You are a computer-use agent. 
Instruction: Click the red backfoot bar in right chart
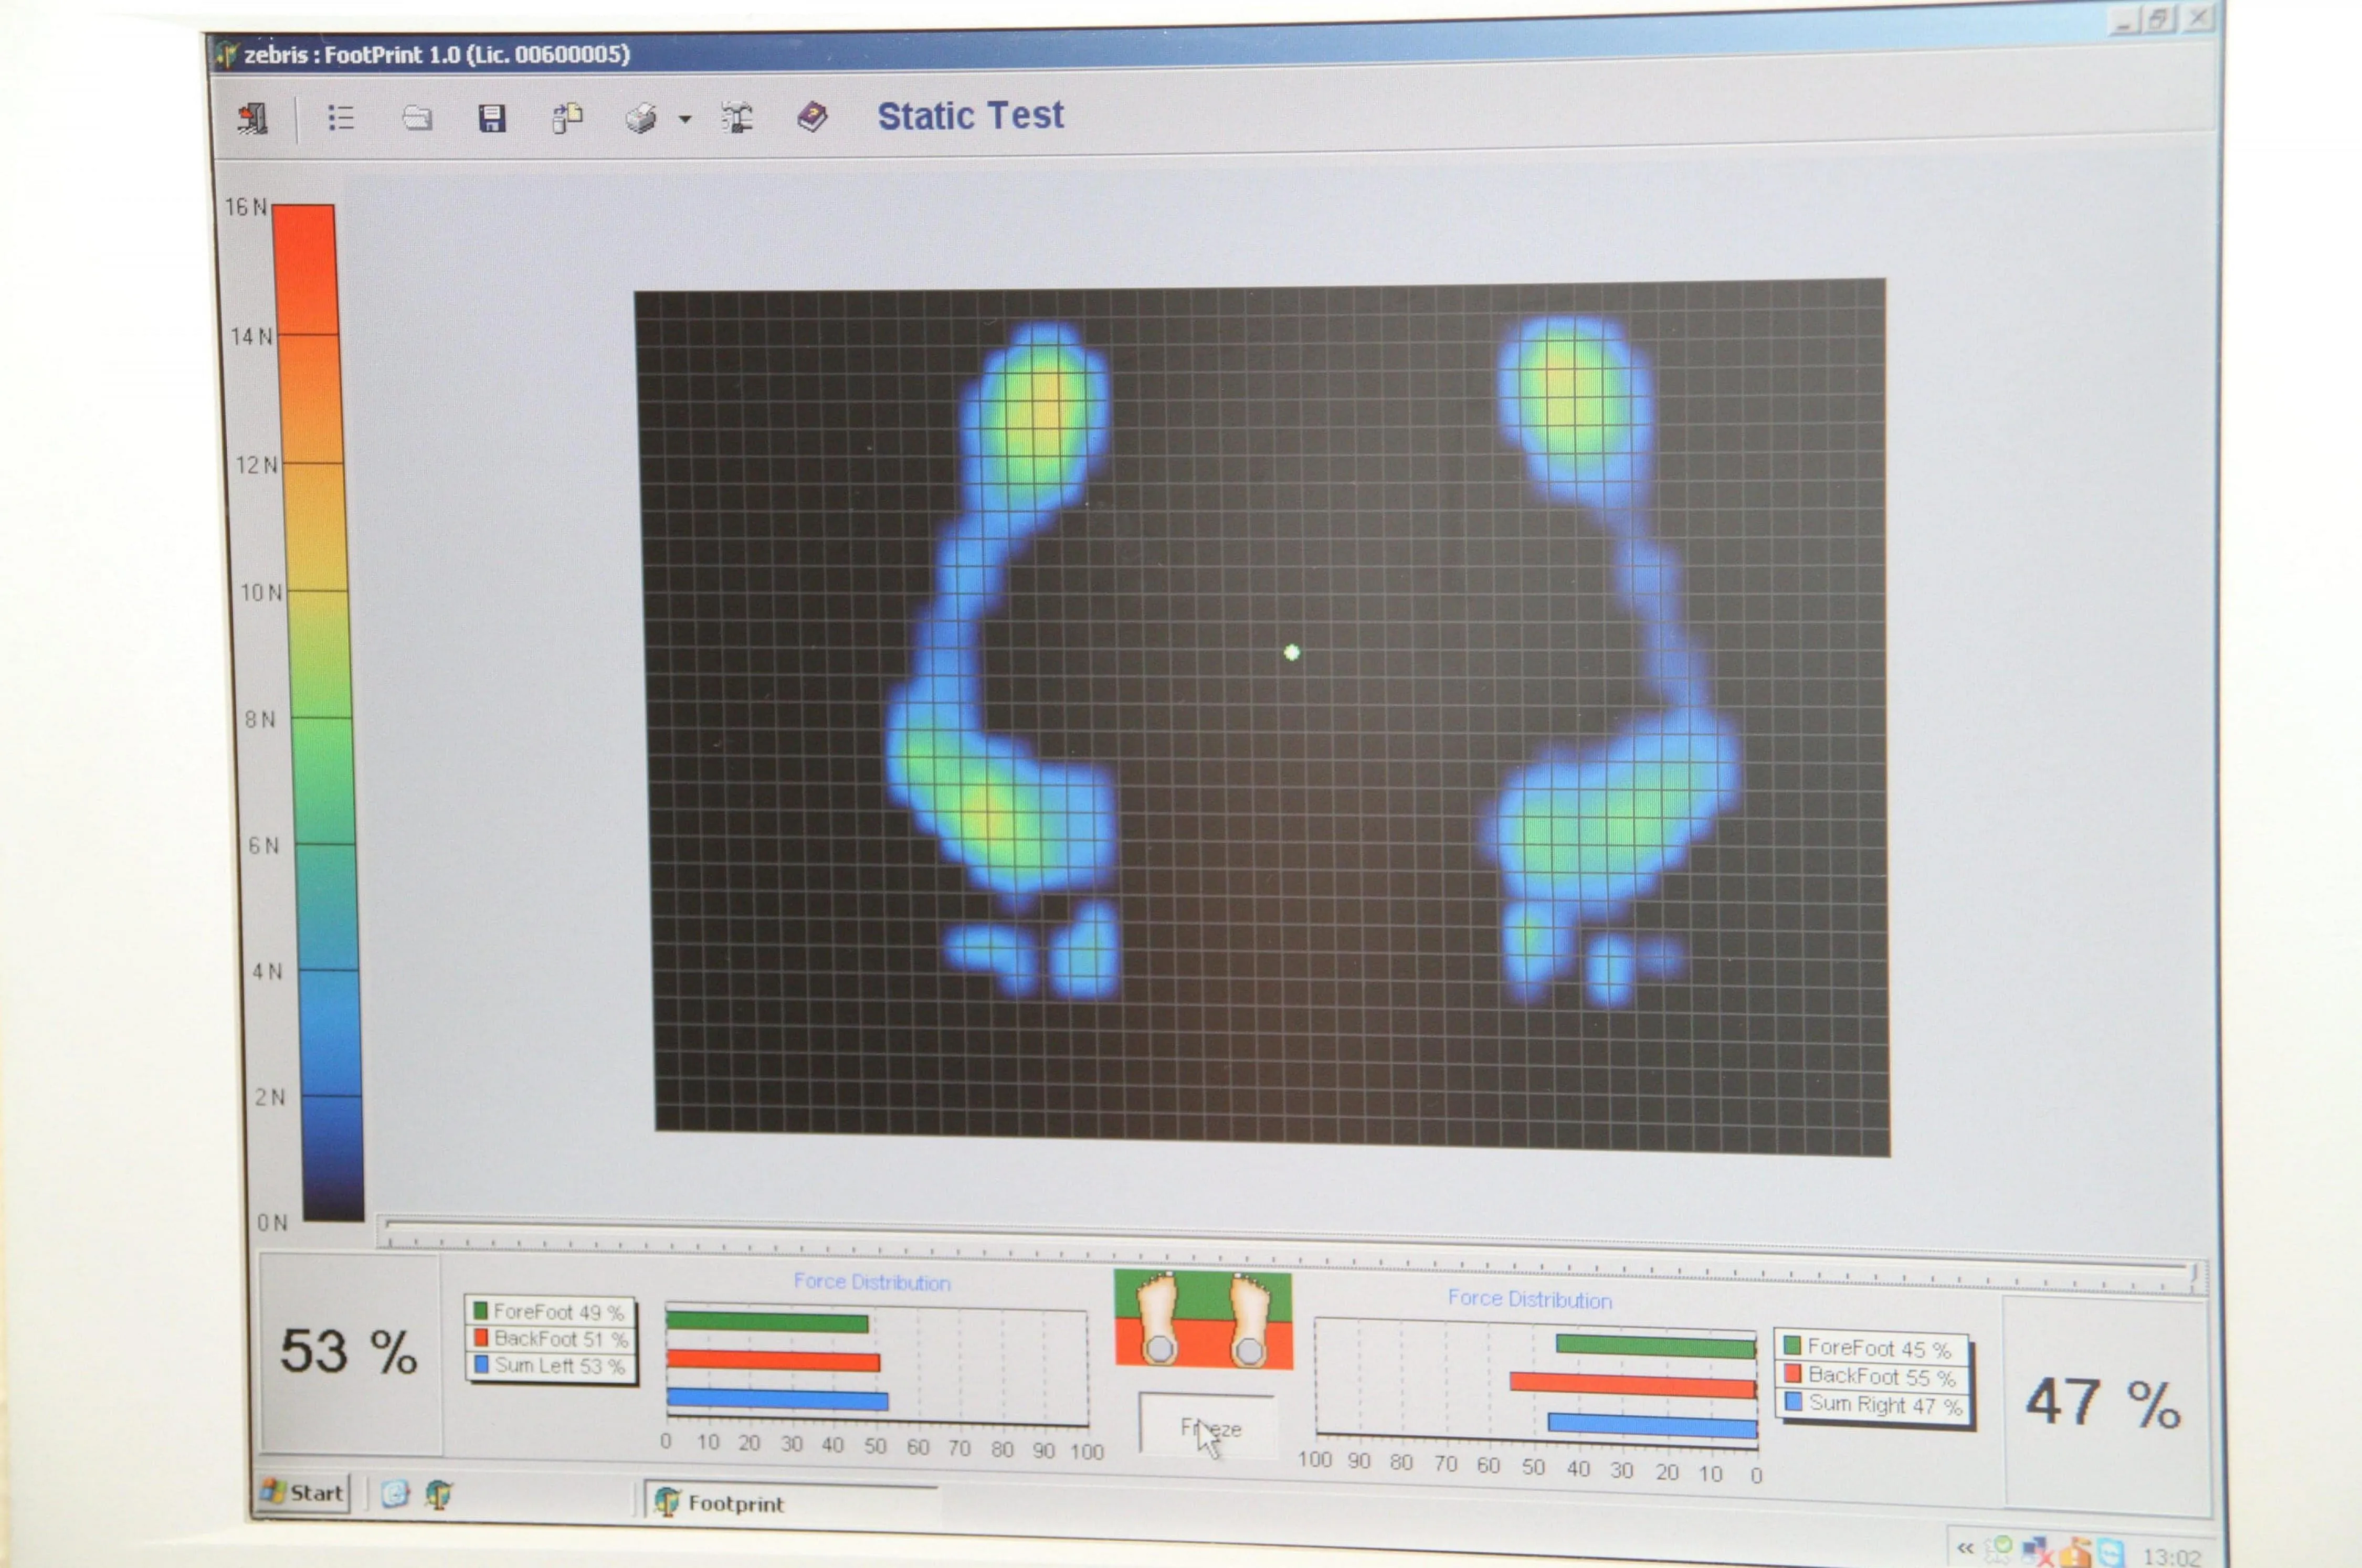[x=1633, y=1385]
